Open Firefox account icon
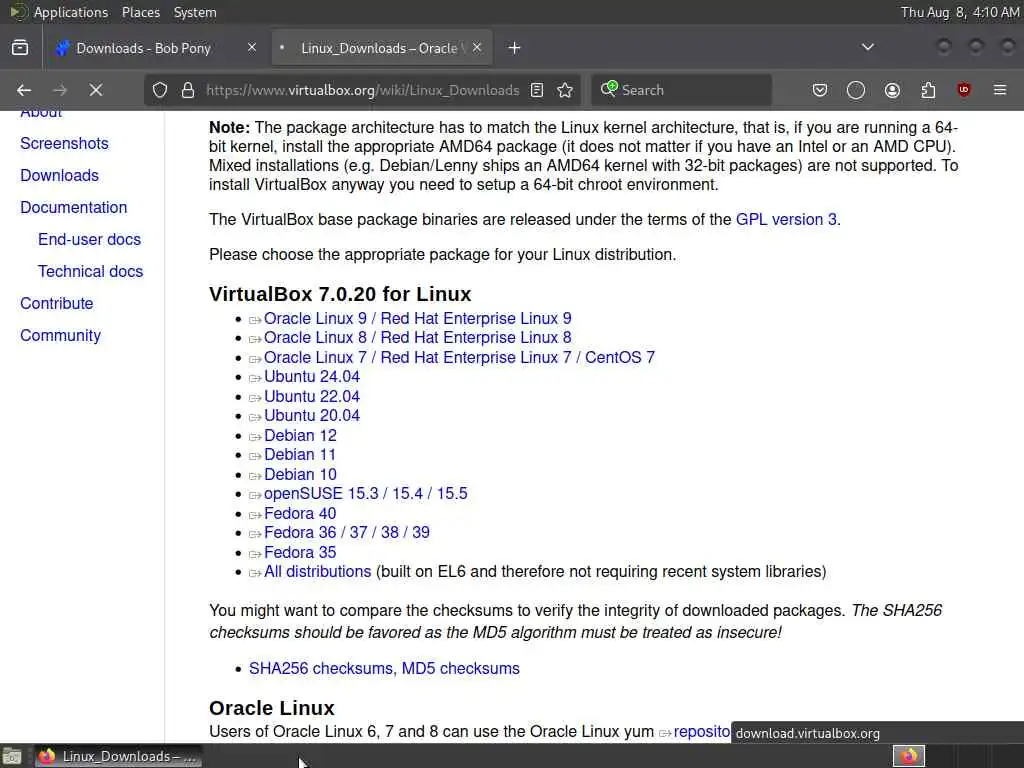1024x768 pixels. pos(892,90)
